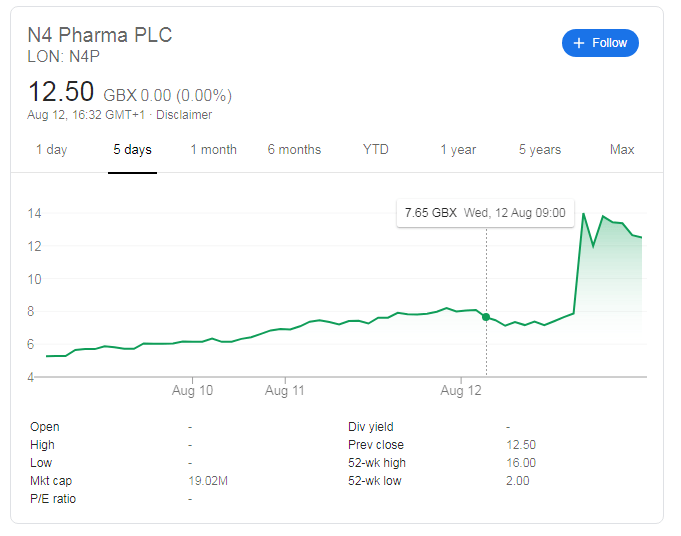The height and width of the screenshot is (536, 681).
Task: View the 1 year chart
Action: 458,150
